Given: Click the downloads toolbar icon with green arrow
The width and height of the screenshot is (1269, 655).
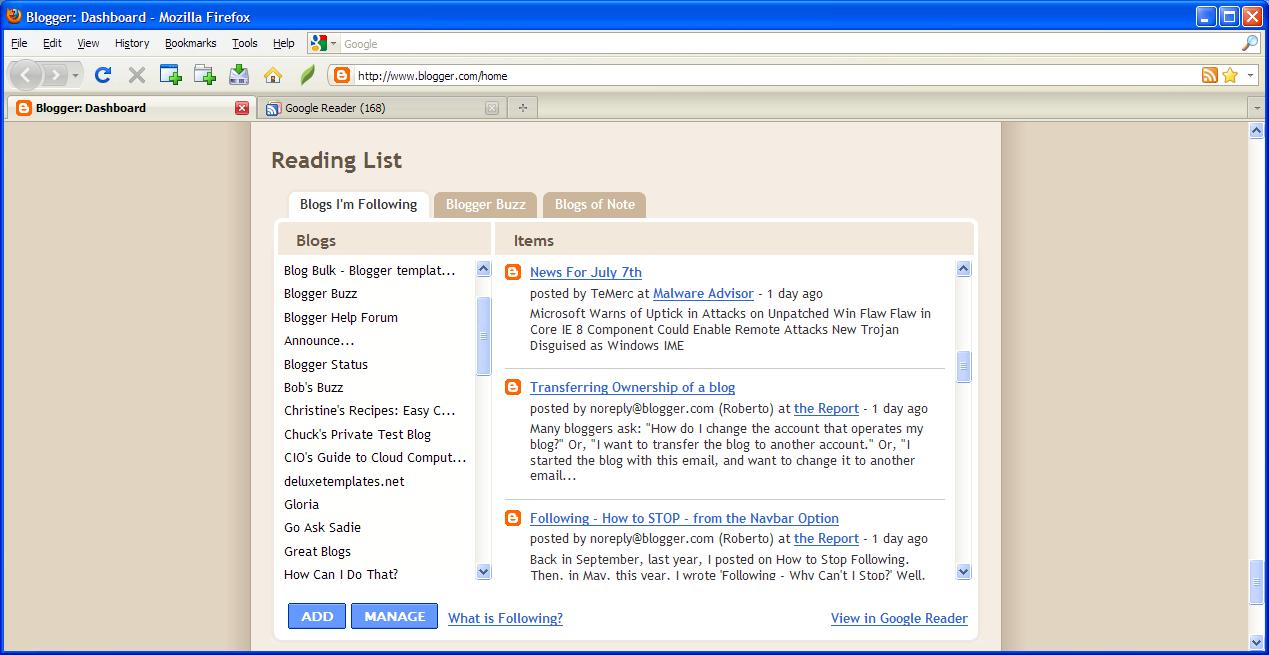Looking at the screenshot, I should (239, 75).
